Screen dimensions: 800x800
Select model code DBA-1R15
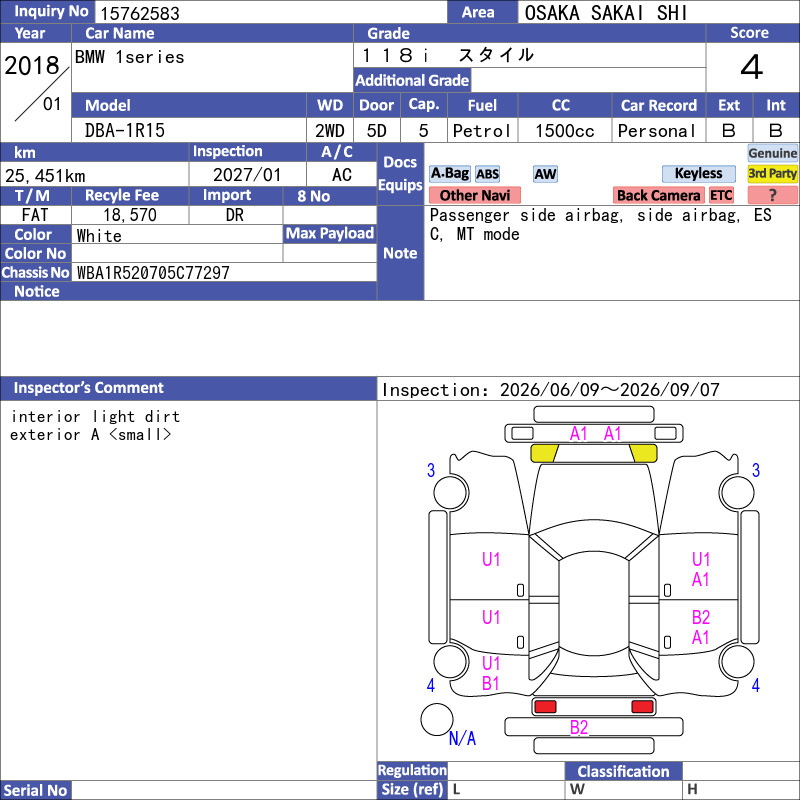coord(125,131)
